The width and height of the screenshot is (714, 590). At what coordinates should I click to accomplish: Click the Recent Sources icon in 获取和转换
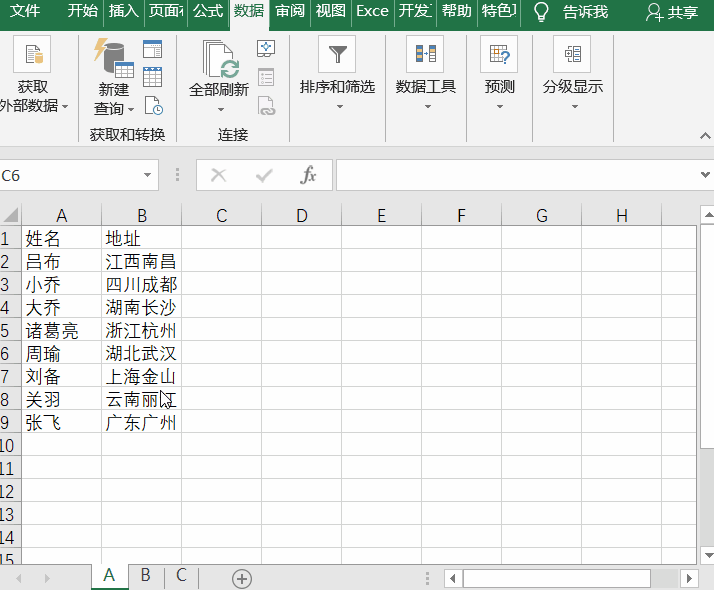153,106
